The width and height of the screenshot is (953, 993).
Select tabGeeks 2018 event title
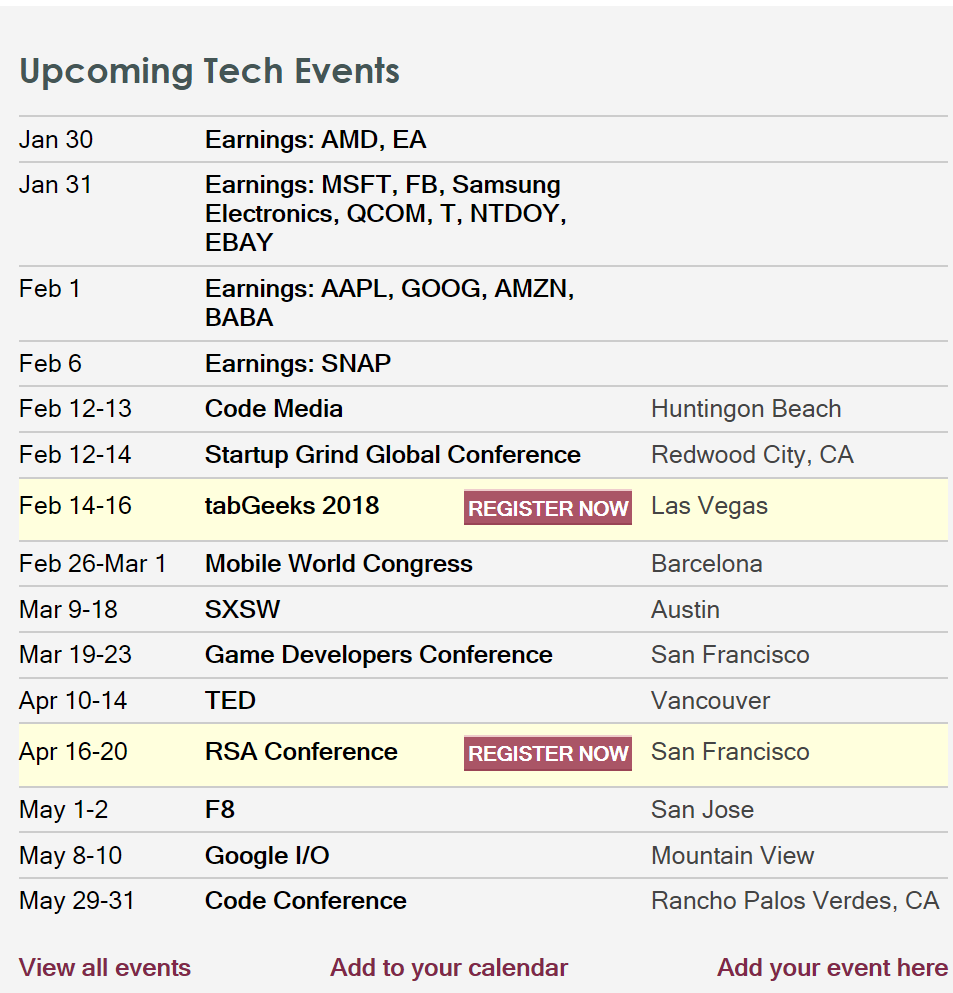[x=292, y=505]
